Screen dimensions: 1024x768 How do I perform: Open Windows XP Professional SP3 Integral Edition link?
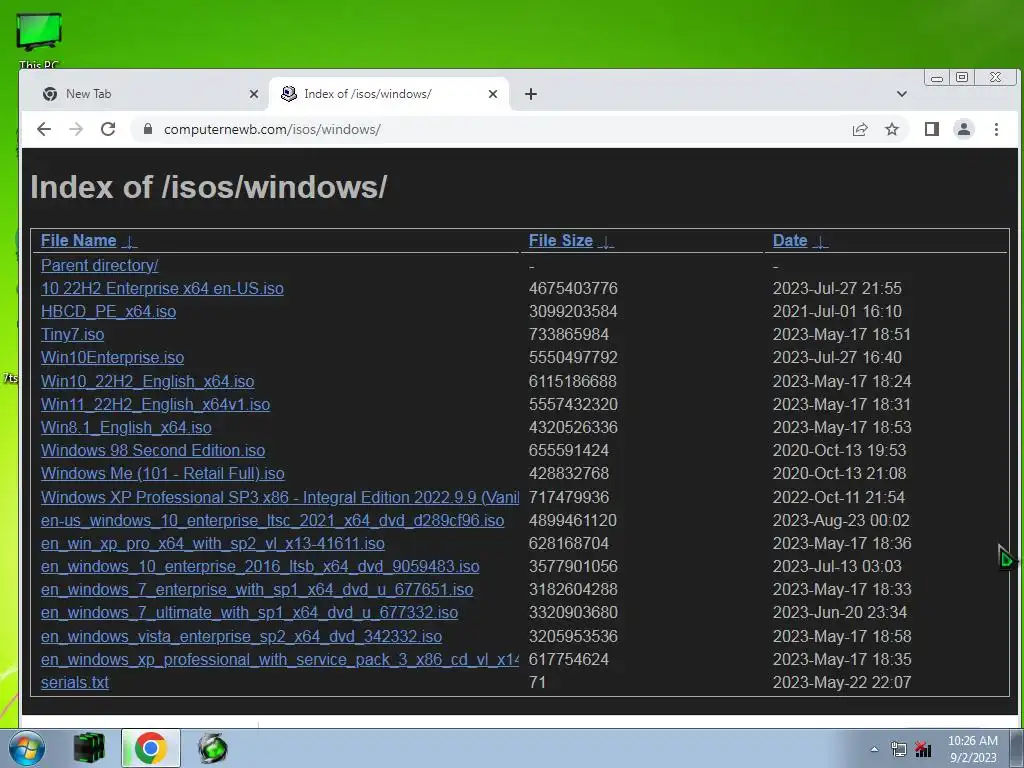(280, 497)
